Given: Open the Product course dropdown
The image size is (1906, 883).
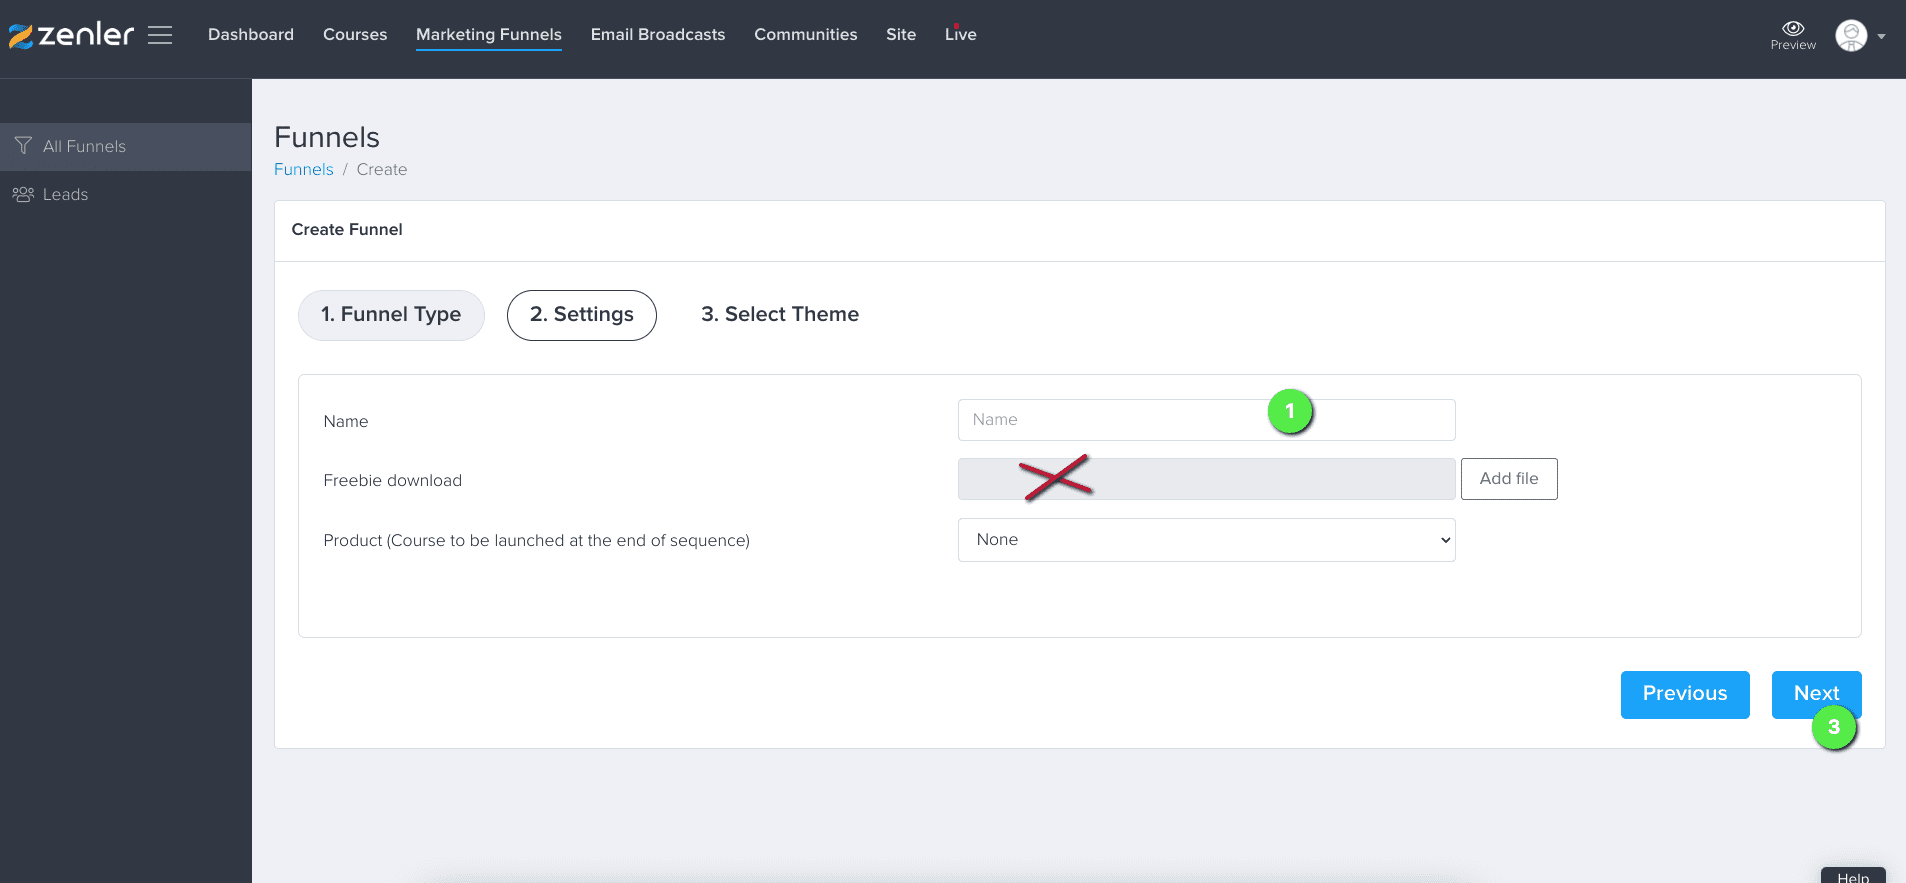Looking at the screenshot, I should [1206, 540].
